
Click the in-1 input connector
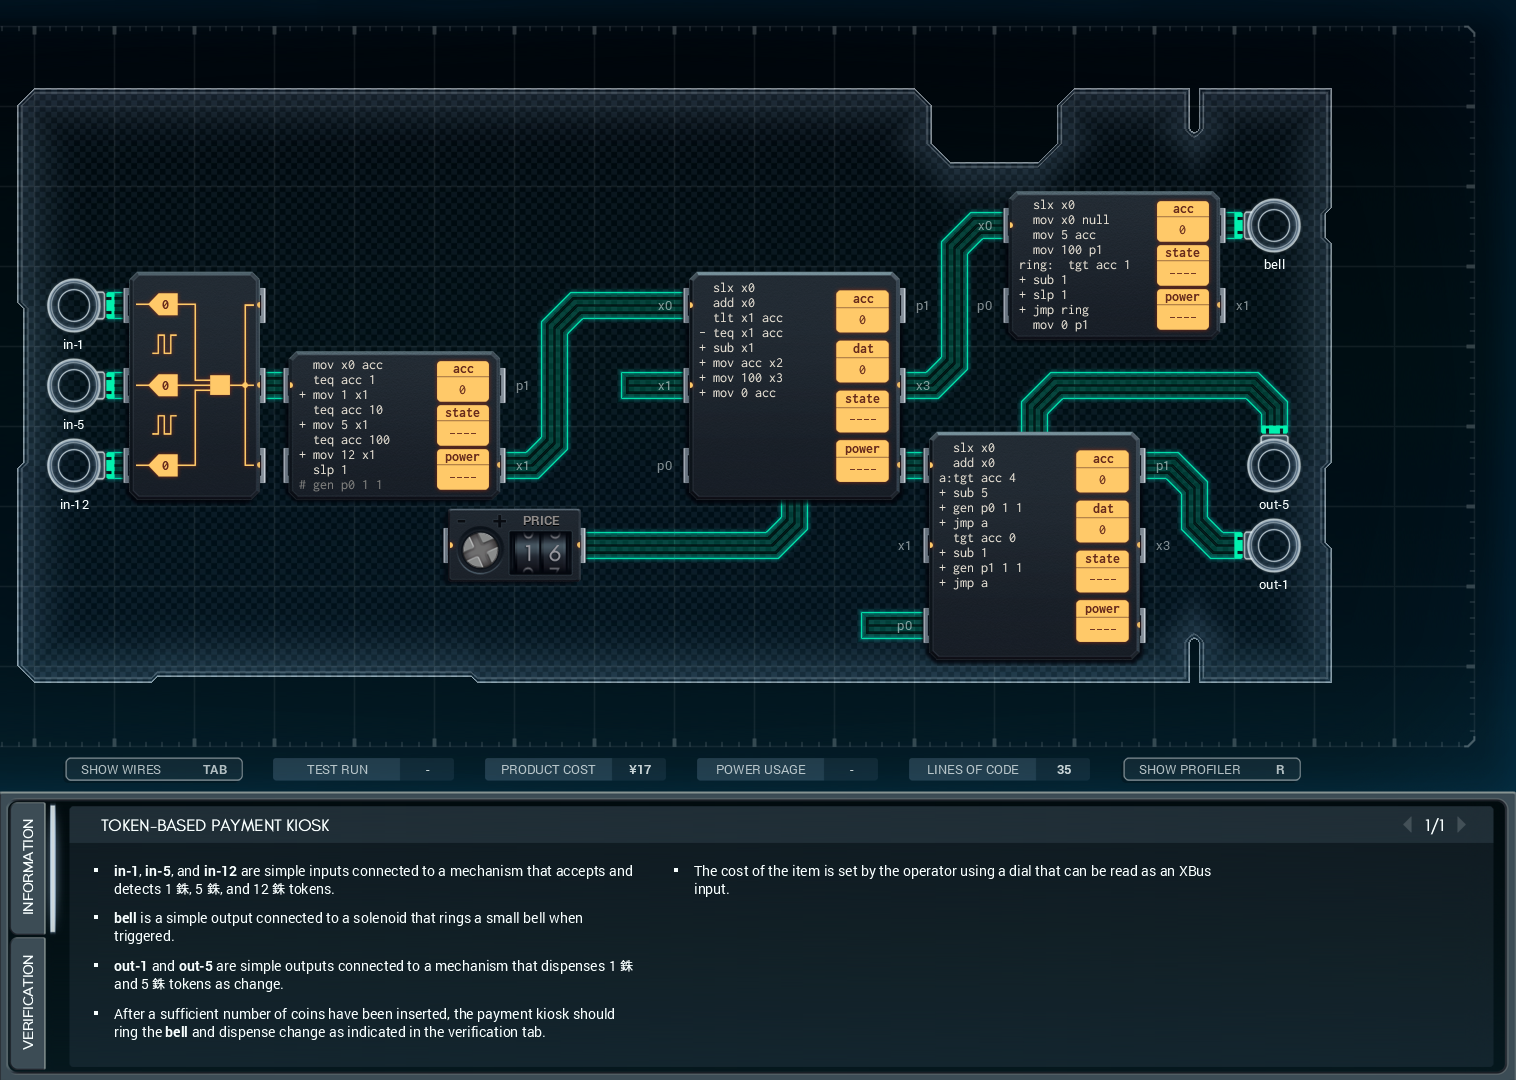click(74, 306)
